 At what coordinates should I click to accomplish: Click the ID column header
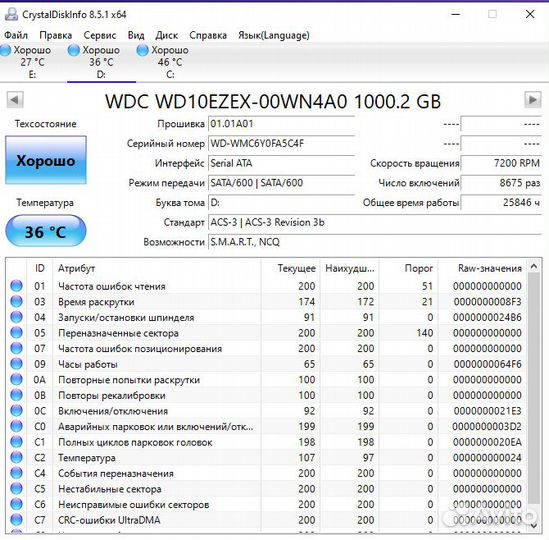40,268
